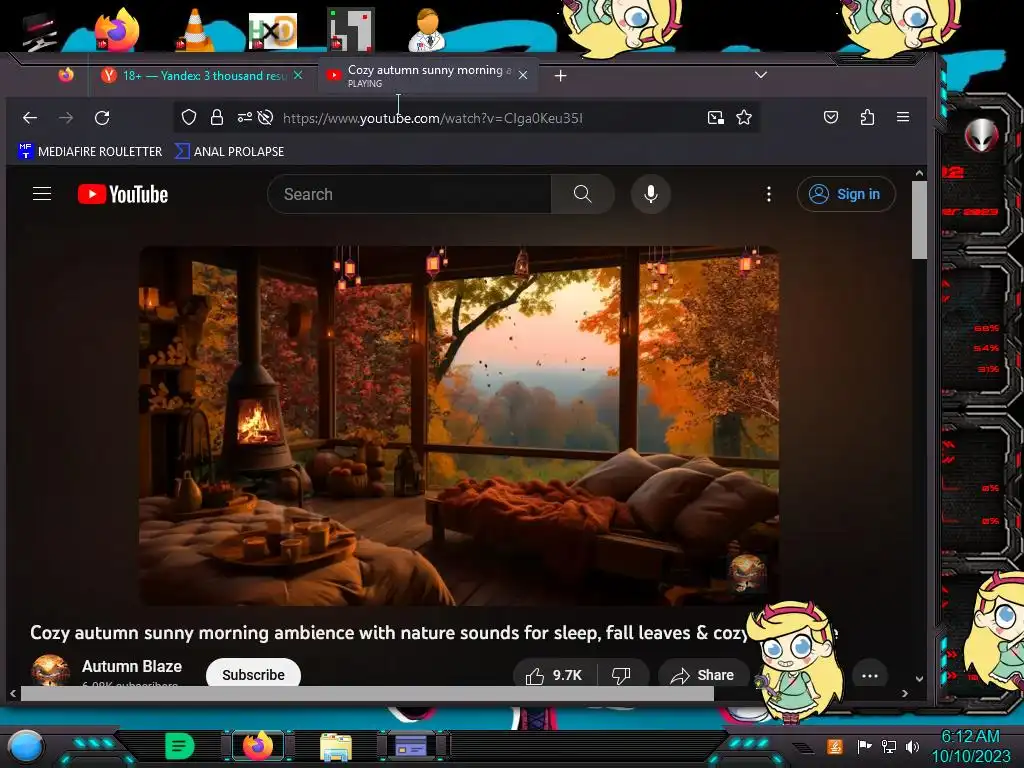
Task: Save page to Pocket
Action: click(831, 118)
